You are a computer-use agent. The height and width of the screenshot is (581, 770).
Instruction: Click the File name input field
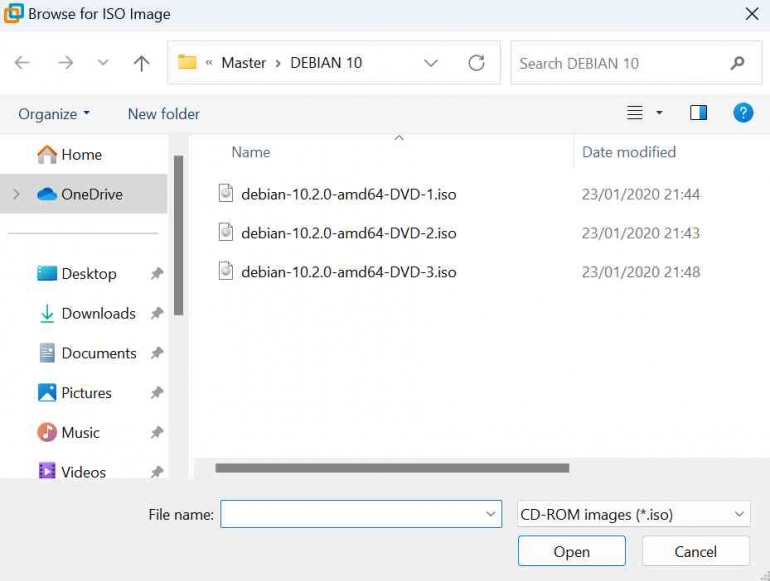(x=350, y=514)
